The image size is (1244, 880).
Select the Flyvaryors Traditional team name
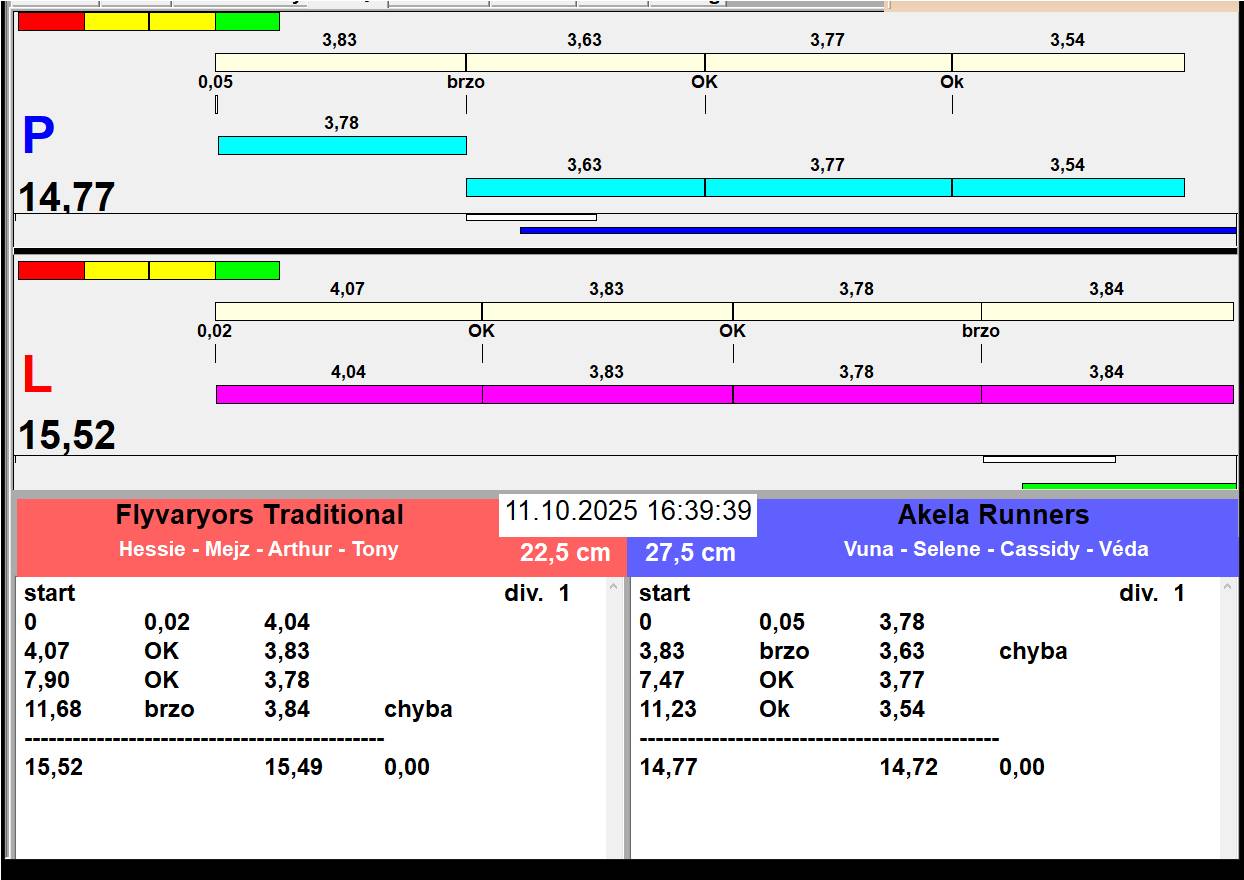pyautogui.click(x=260, y=515)
